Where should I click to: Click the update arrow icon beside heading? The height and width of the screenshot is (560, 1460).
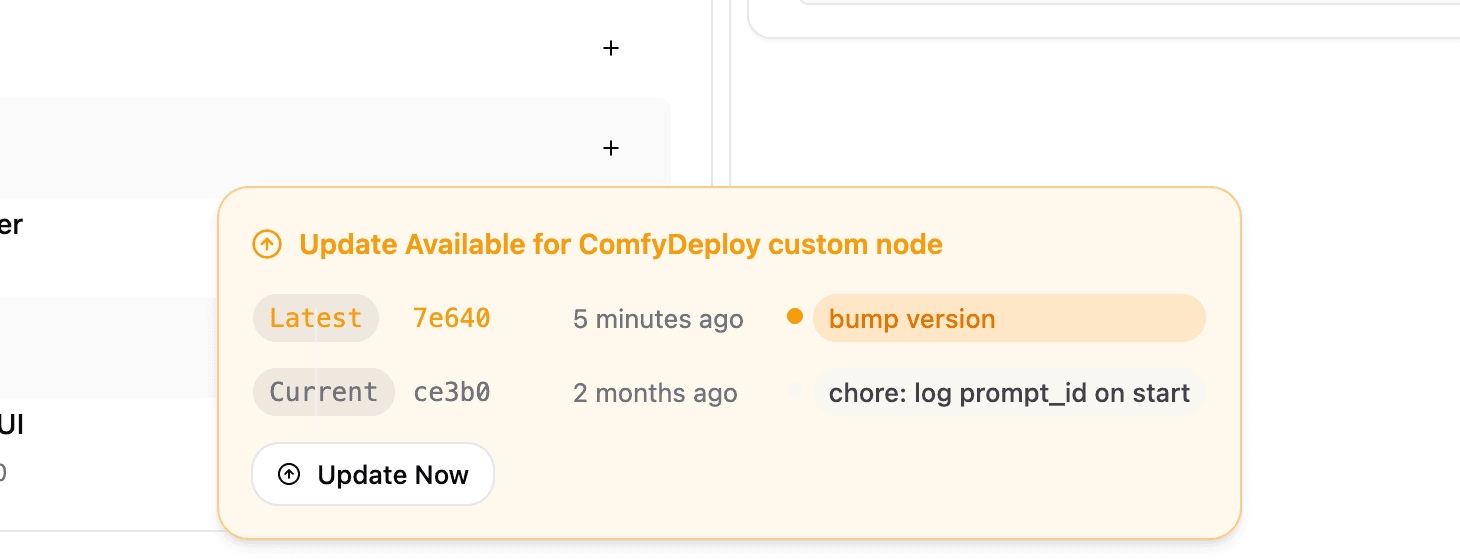[267, 244]
